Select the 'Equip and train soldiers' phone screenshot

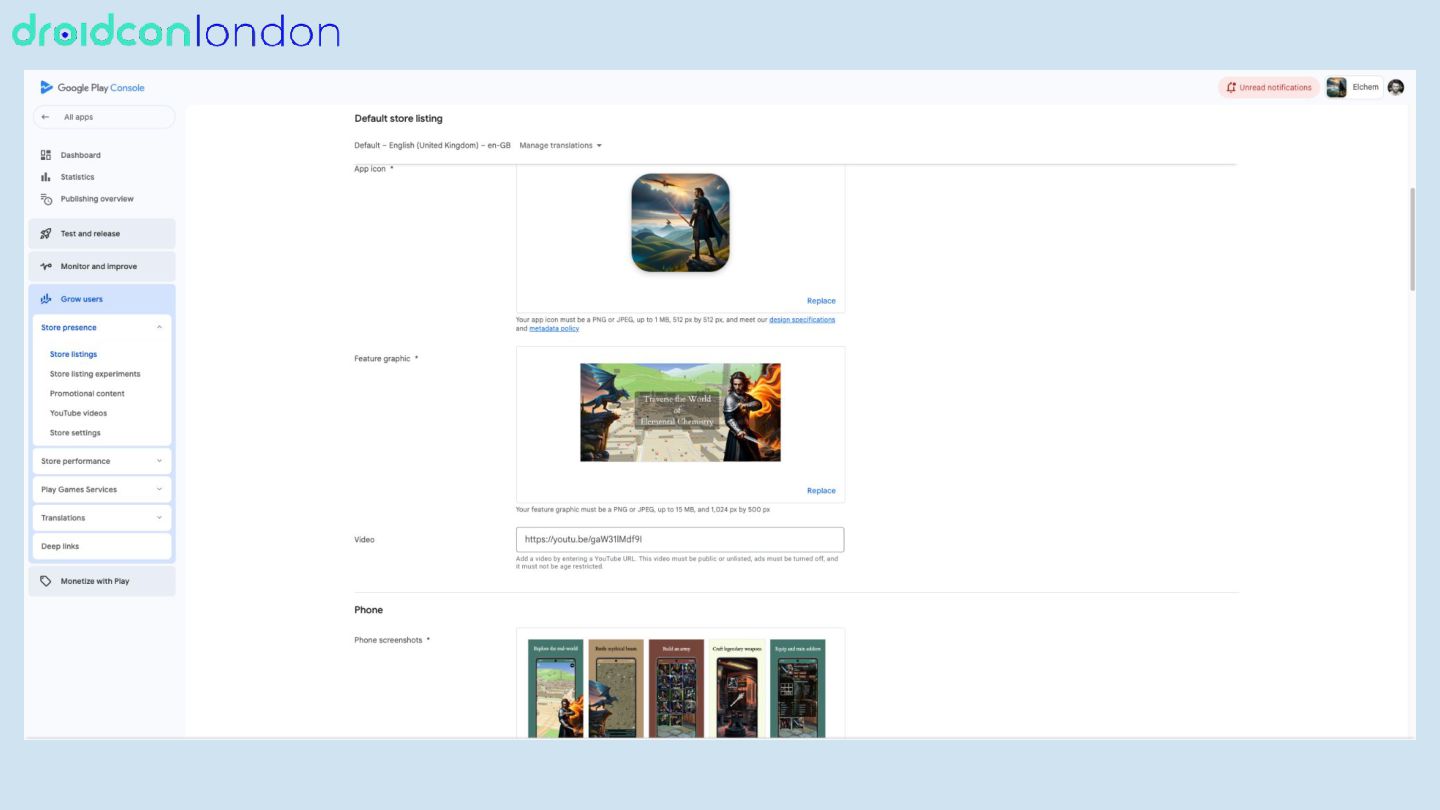click(x=797, y=689)
